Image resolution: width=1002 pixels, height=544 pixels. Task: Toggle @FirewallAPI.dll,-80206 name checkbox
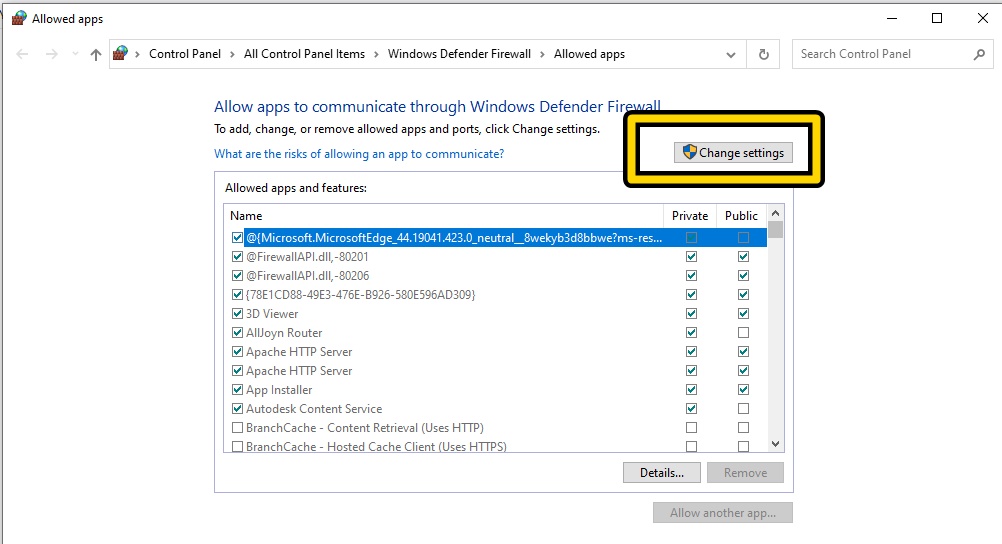tap(237, 276)
